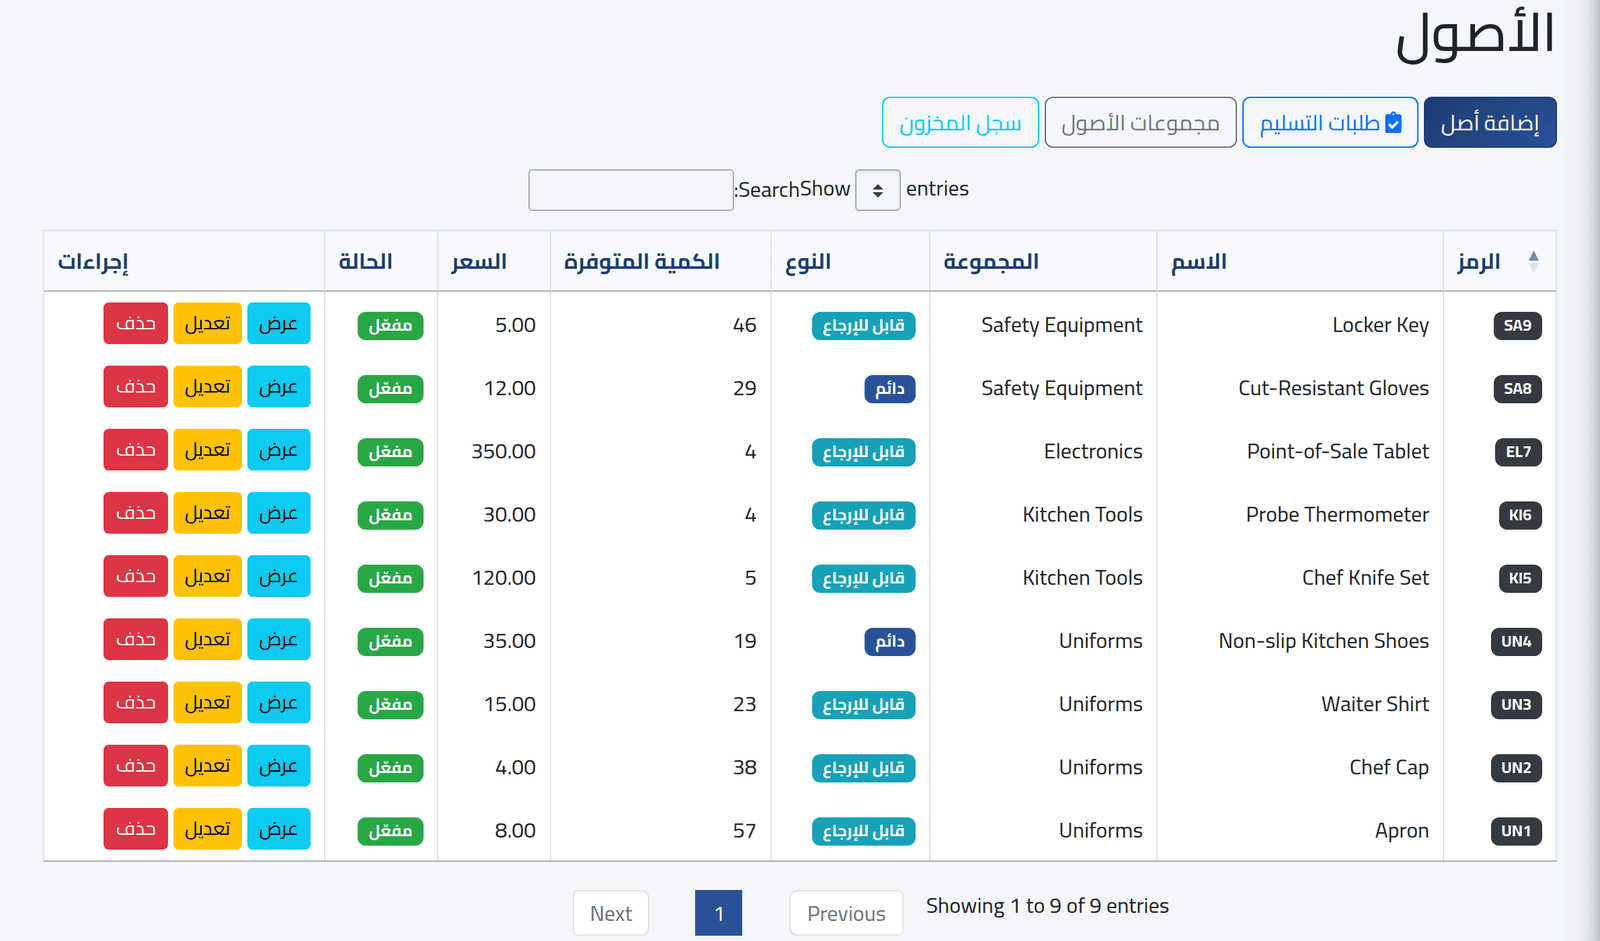
Task: Click the UN4 code badge
Action: point(1516,641)
